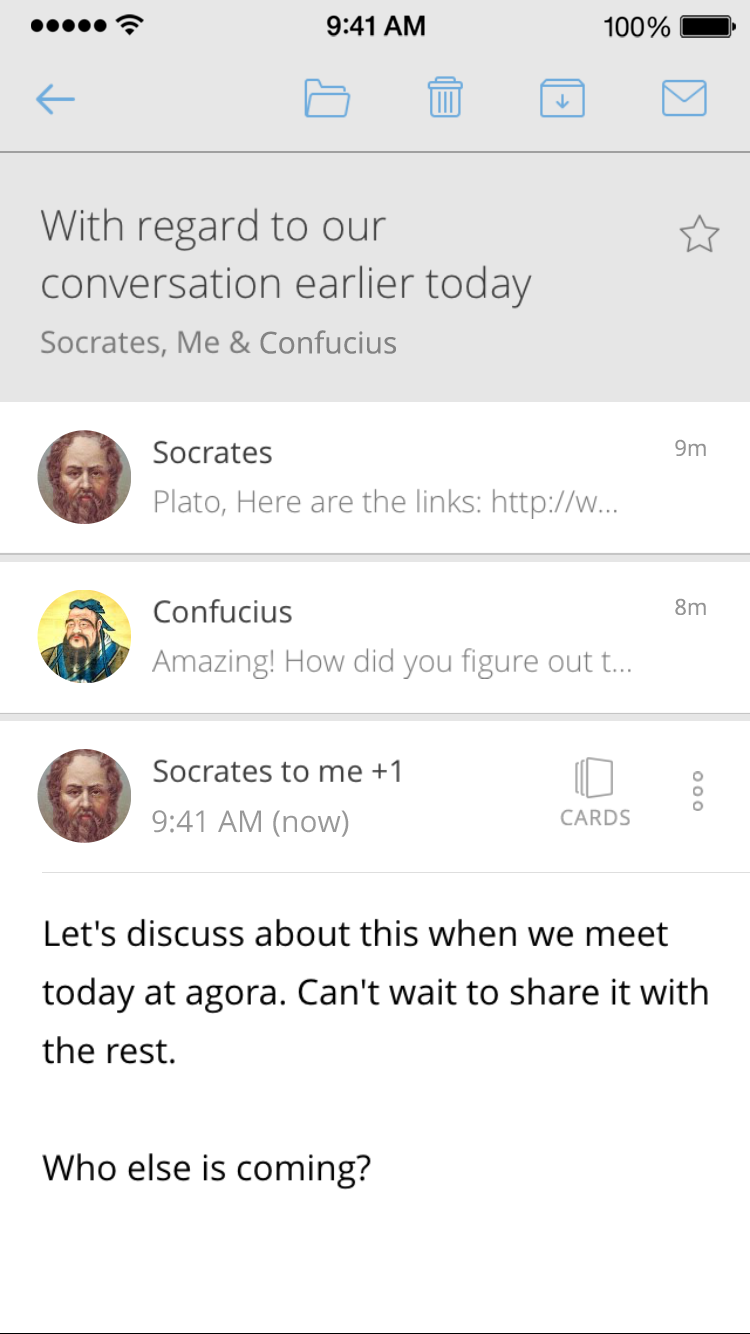Archive the thread using box arrow icon
Screen dimensions: 750x1334
pos(562,99)
